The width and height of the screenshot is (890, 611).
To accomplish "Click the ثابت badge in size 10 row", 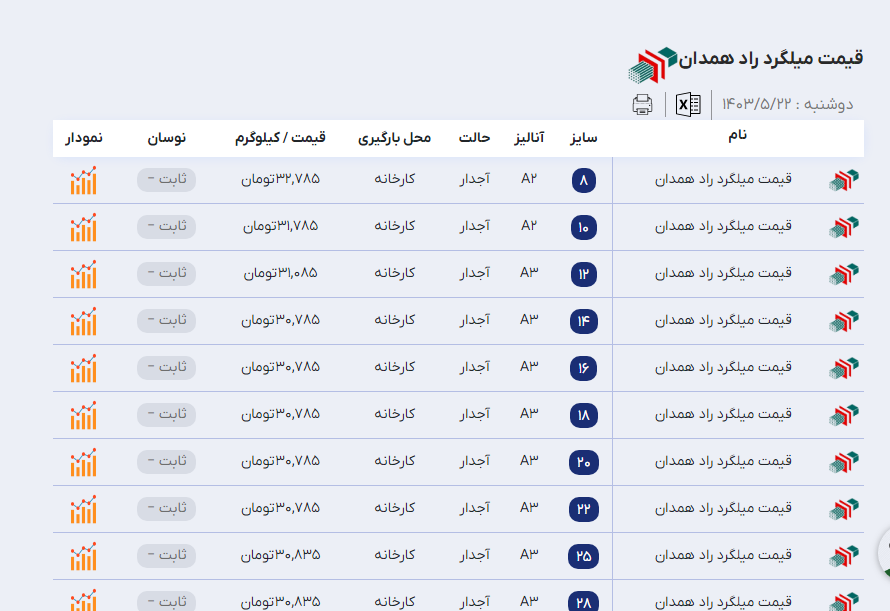I will pos(166,226).
